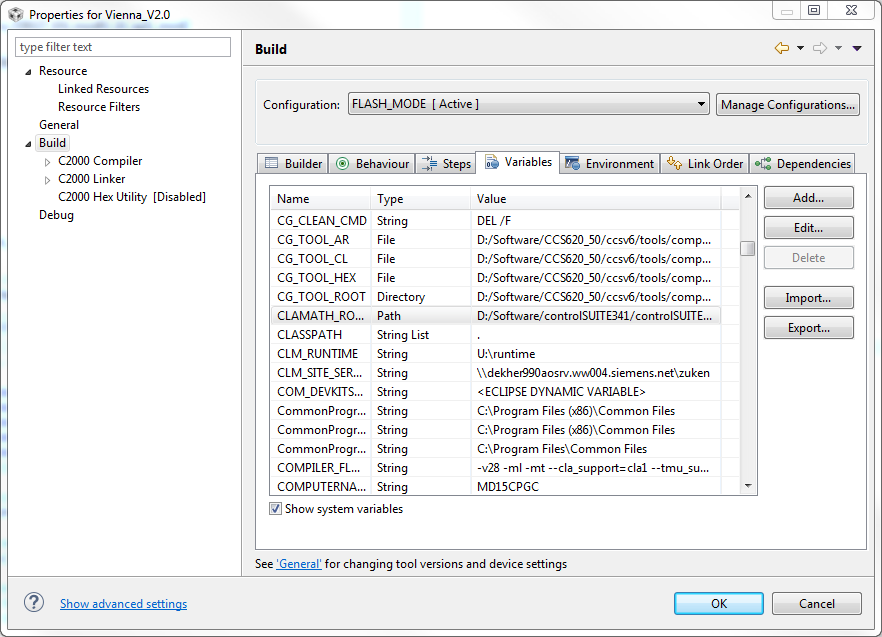Select General in the tree
The width and height of the screenshot is (882, 637).
(59, 125)
